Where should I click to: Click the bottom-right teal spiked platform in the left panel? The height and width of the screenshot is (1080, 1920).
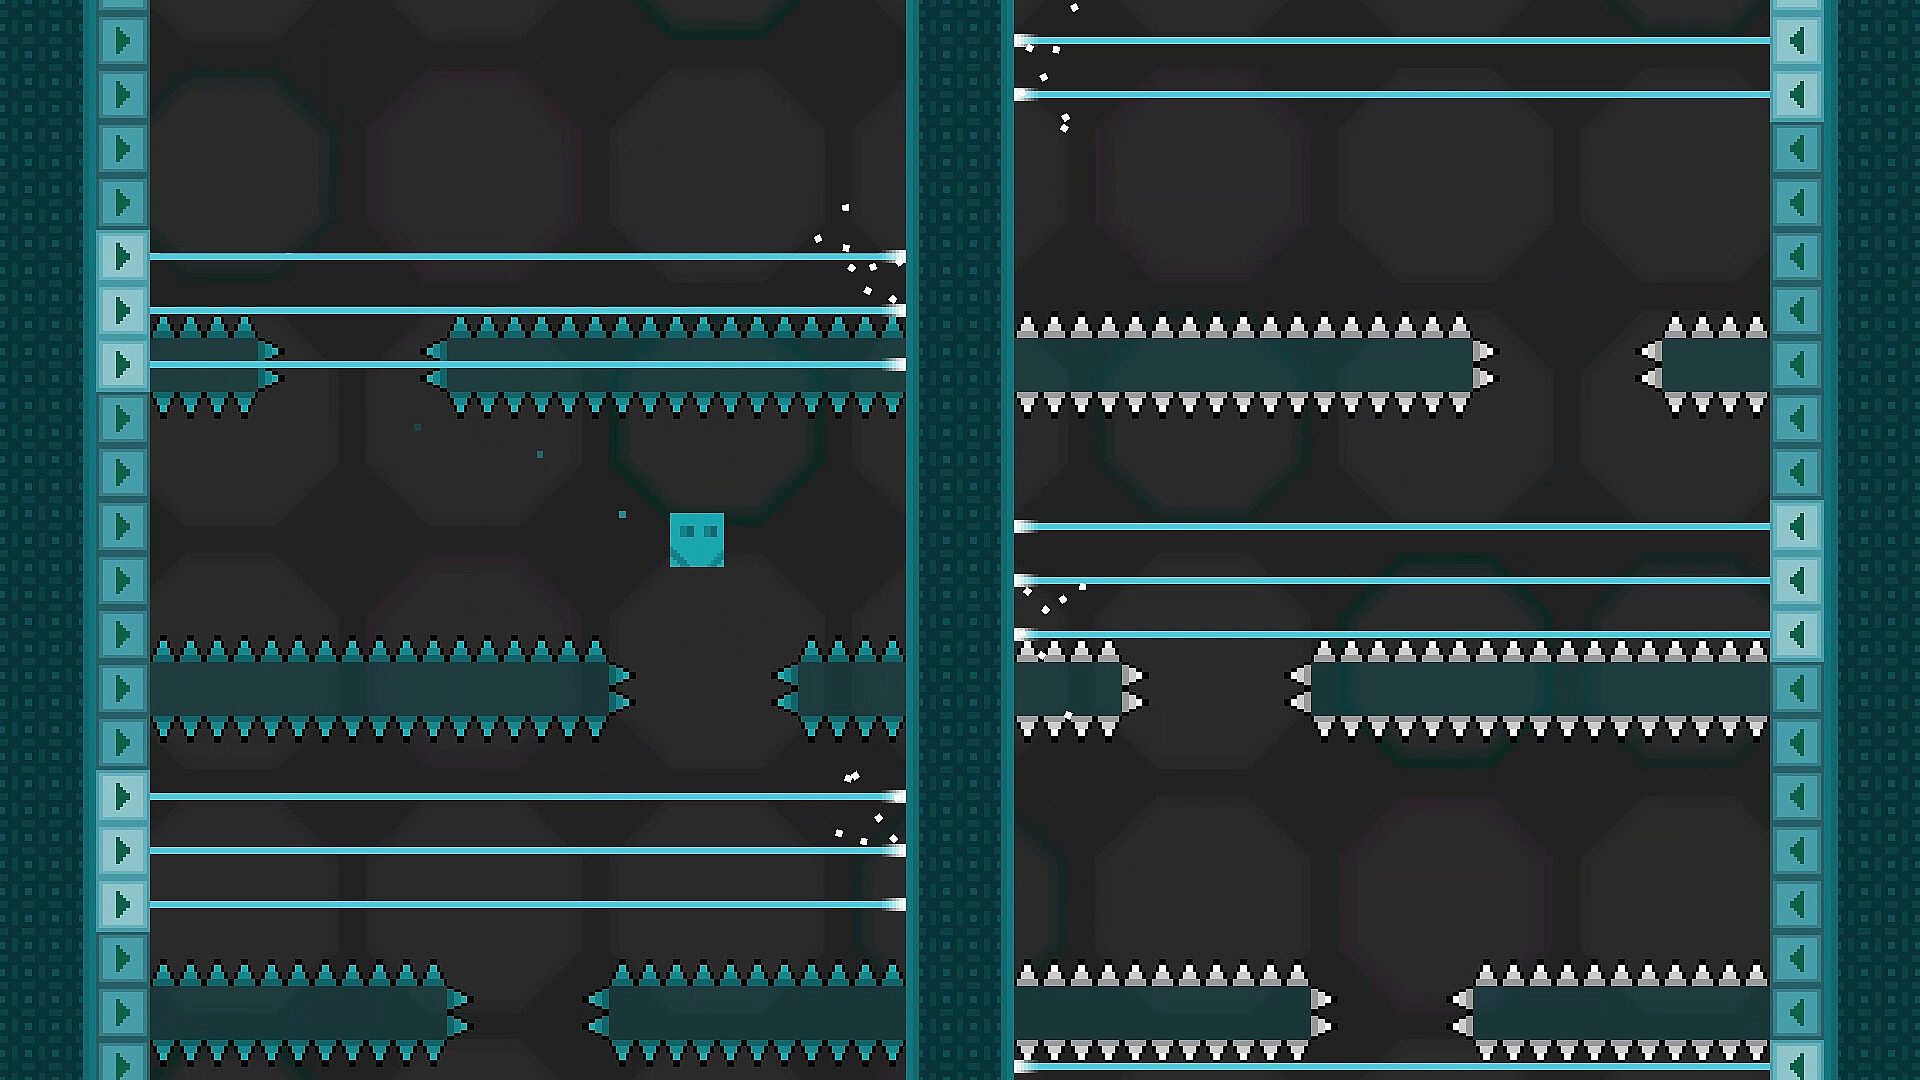click(756, 1012)
